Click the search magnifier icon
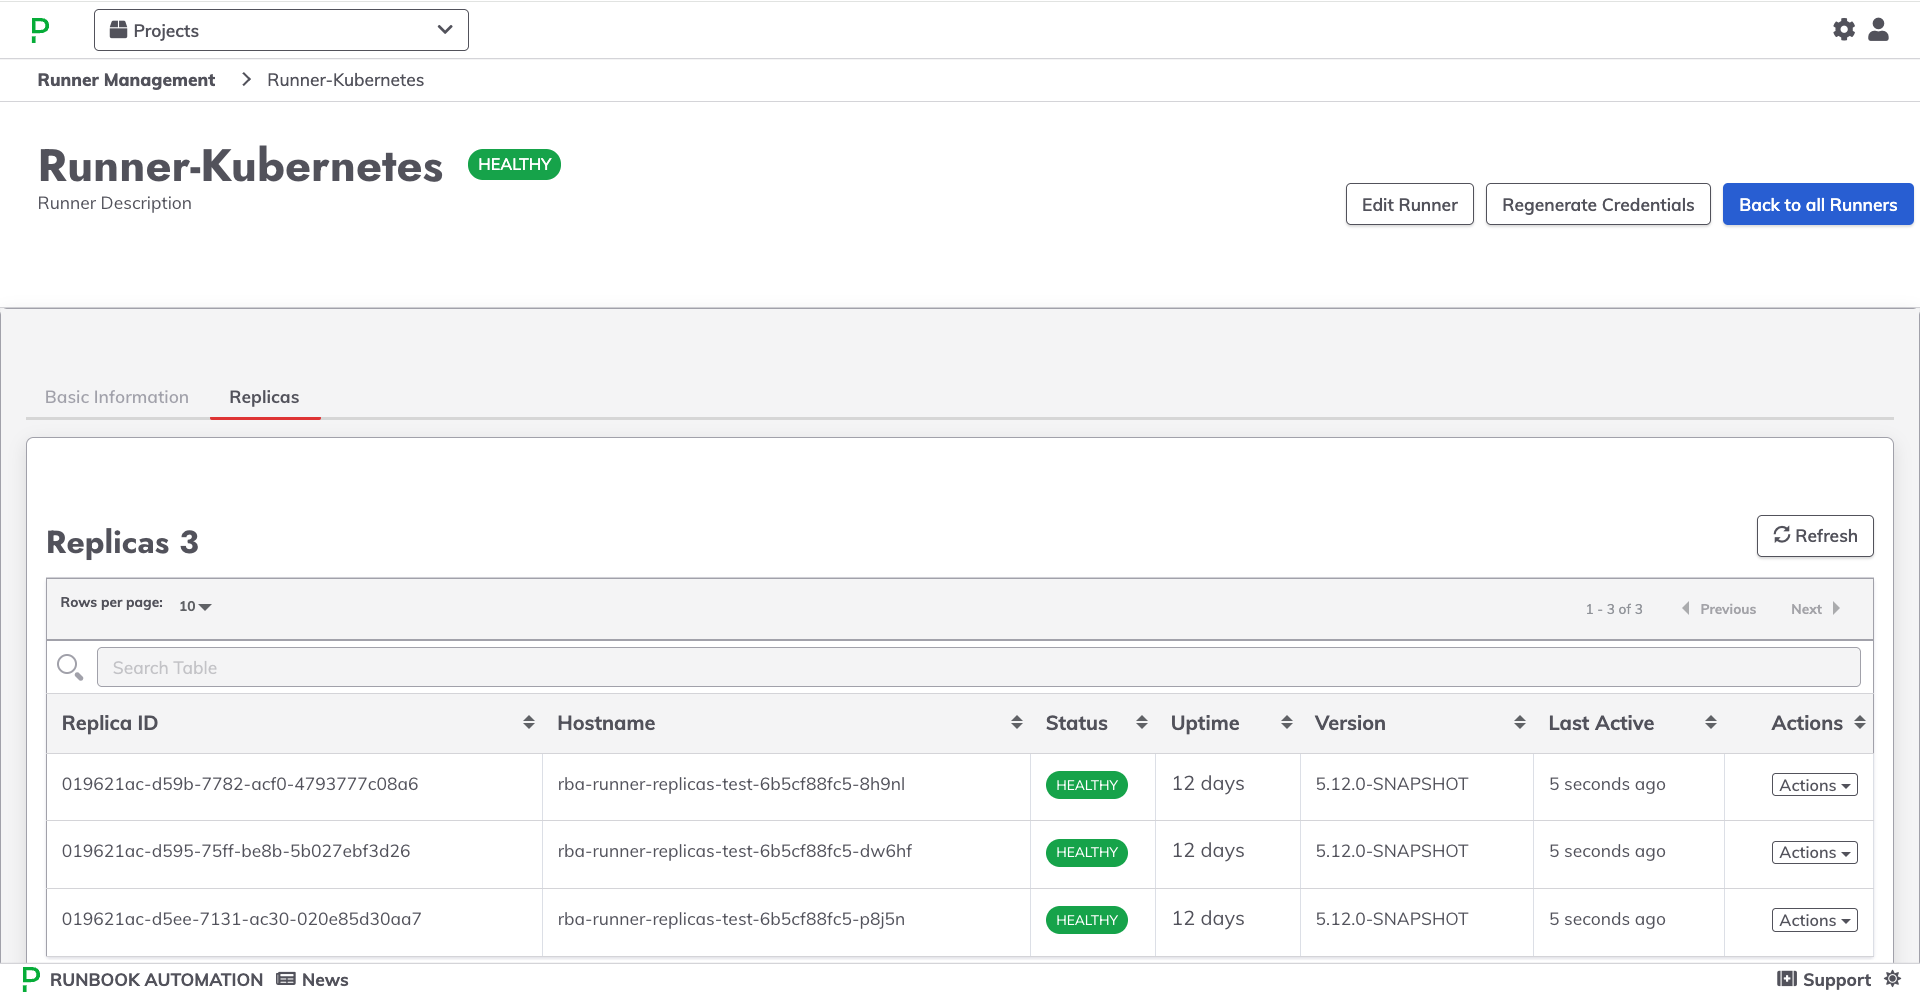 coord(69,667)
